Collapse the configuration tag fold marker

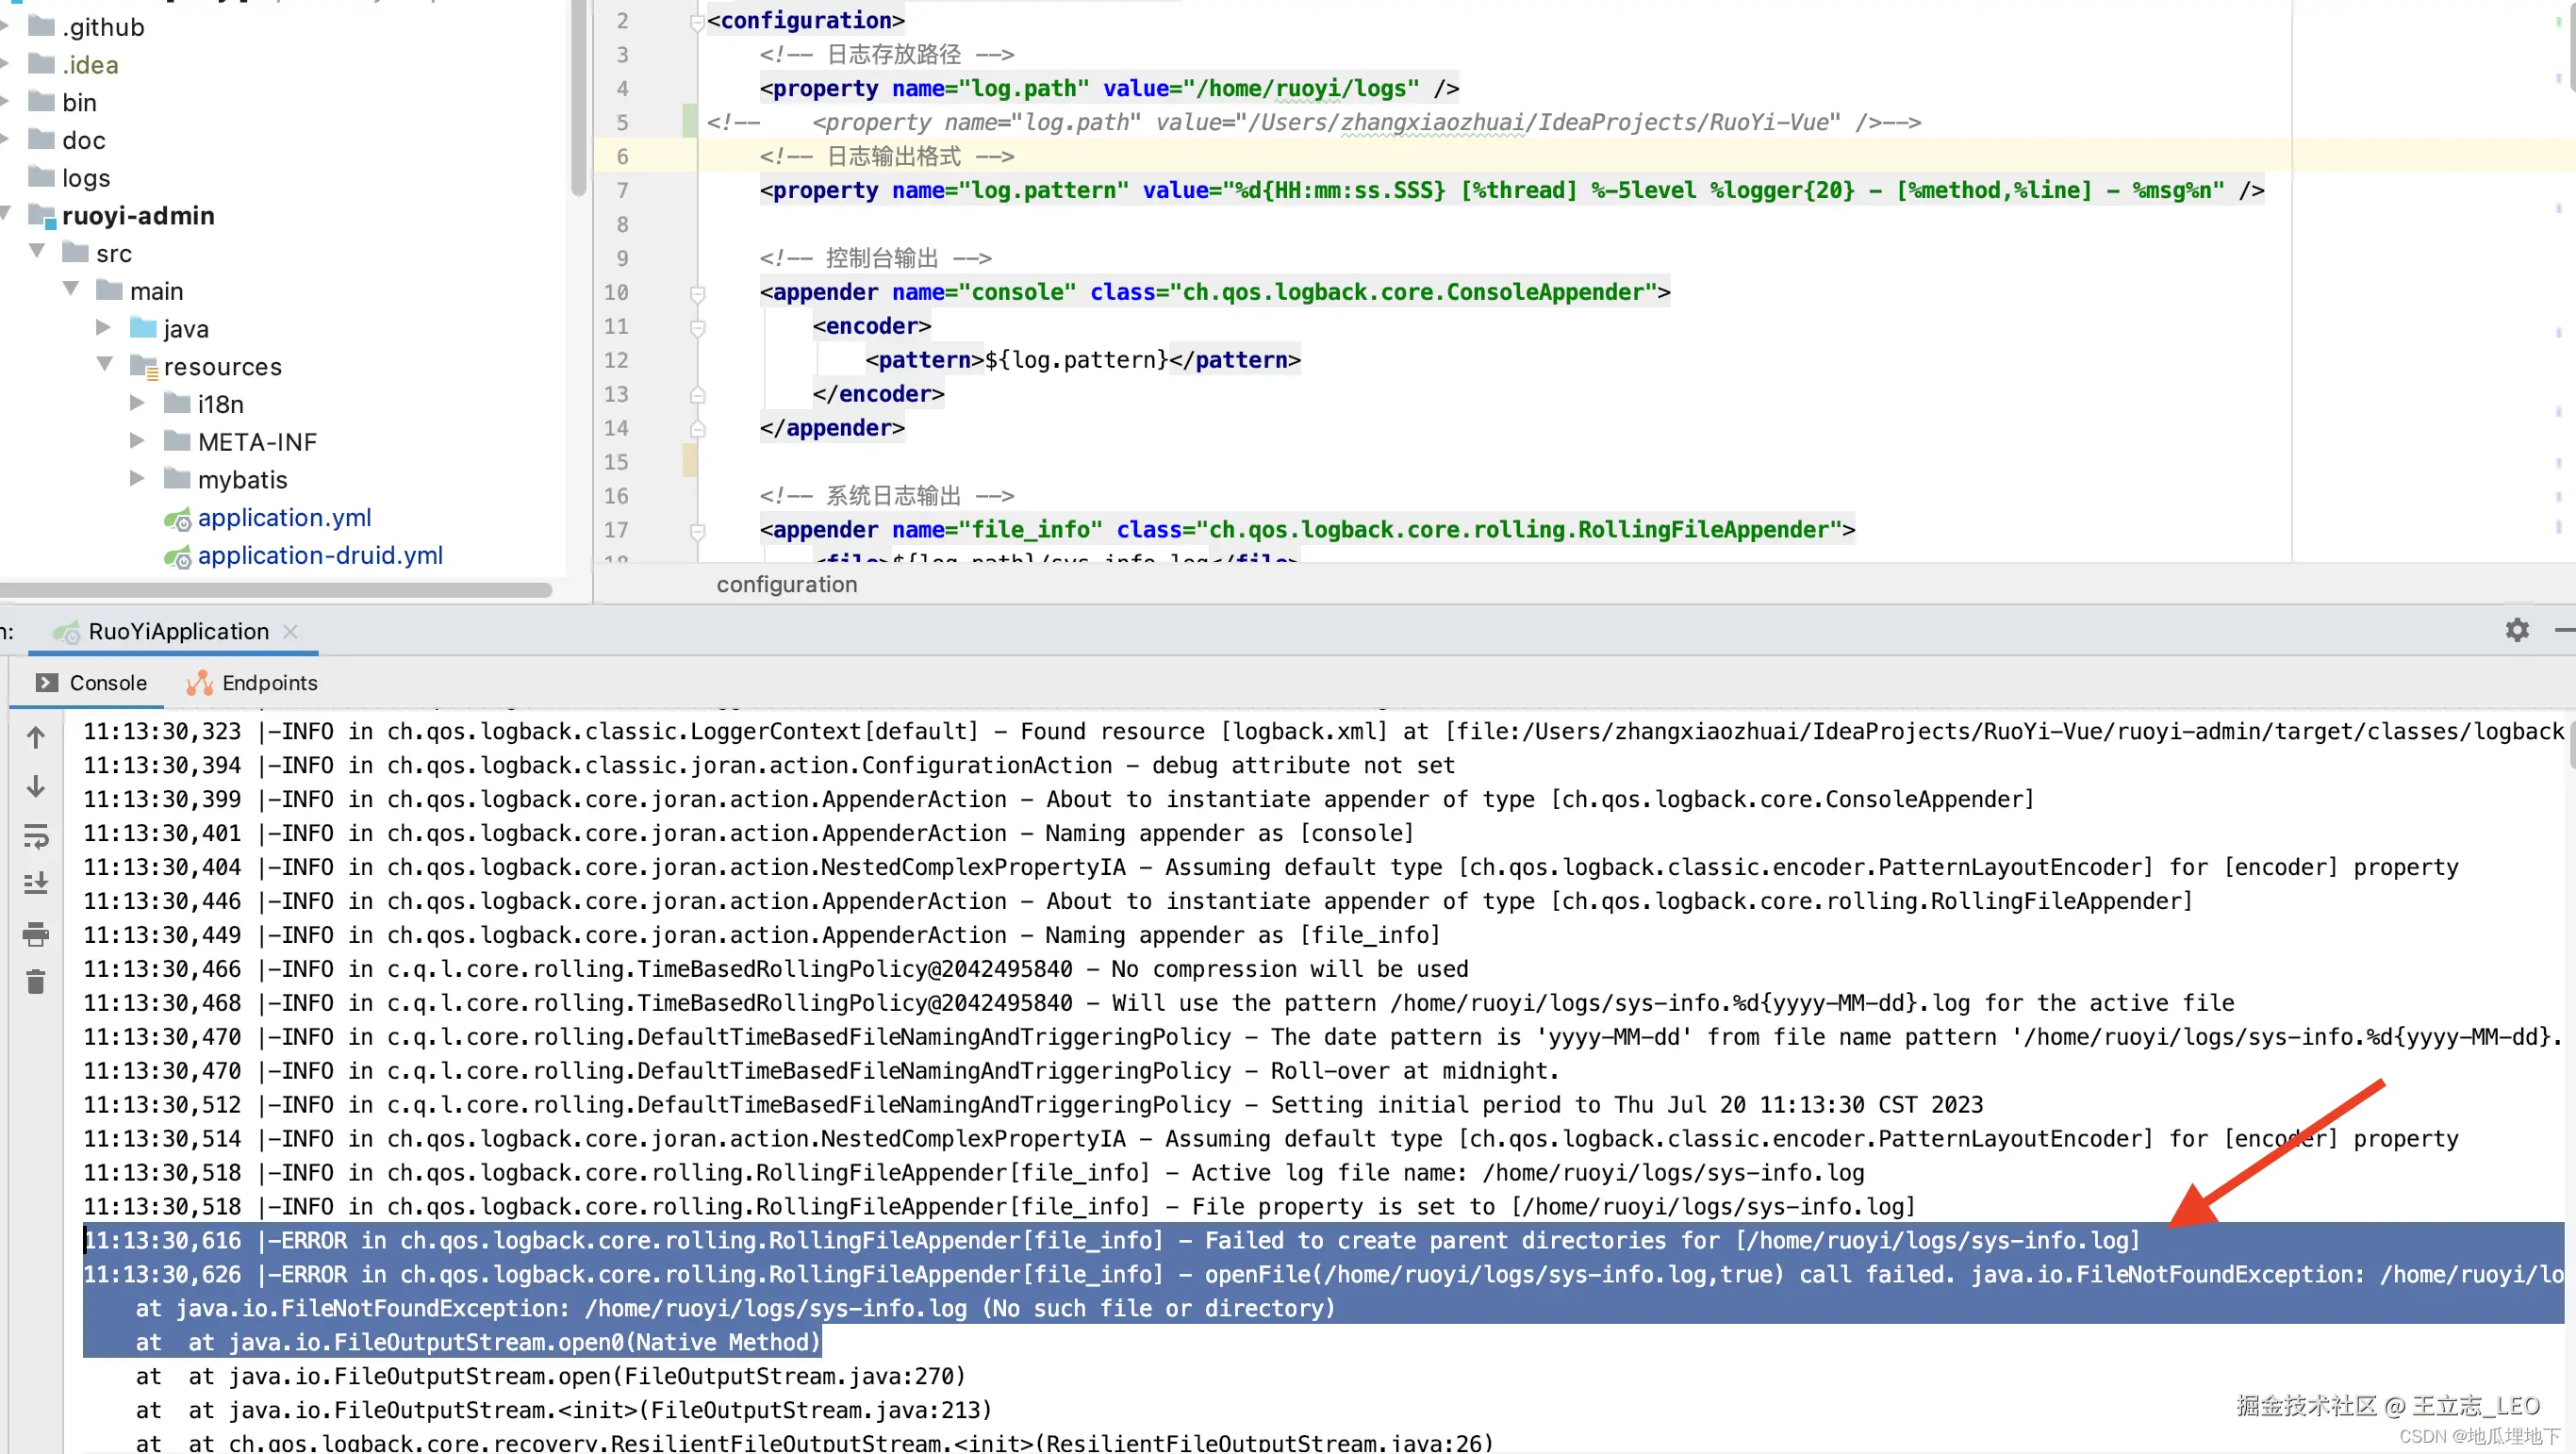pos(698,21)
